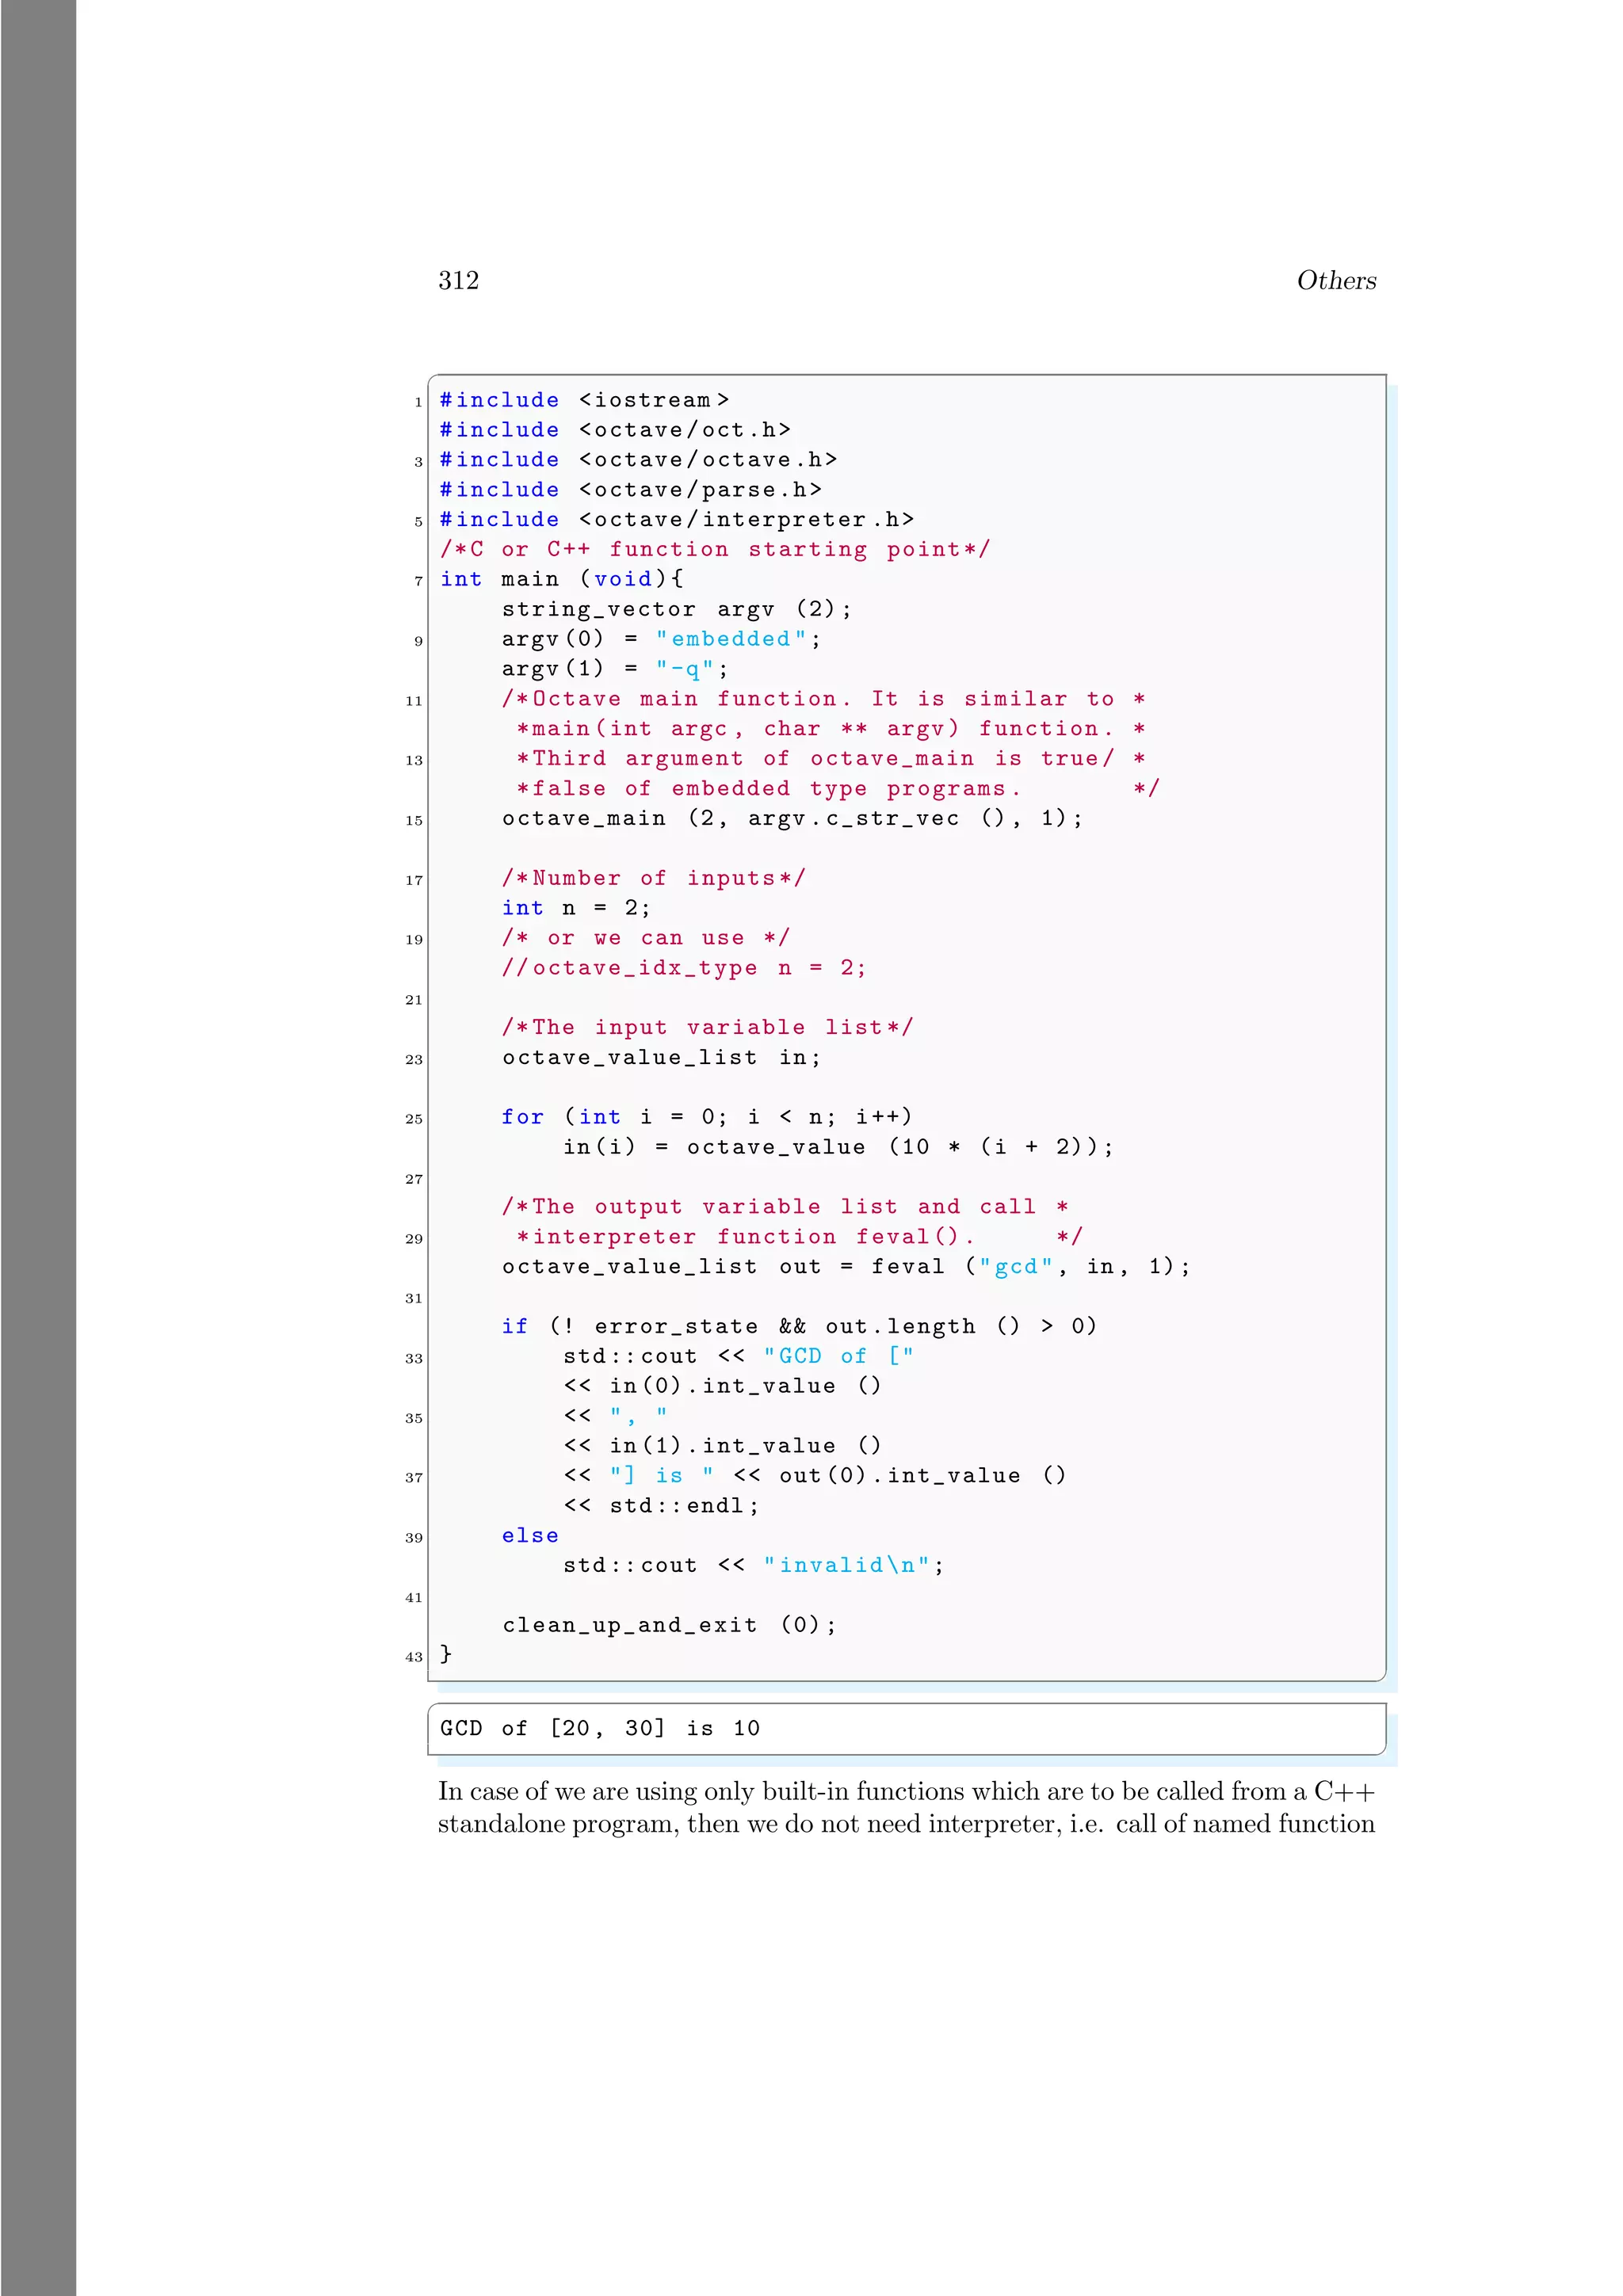Viewport: 1623px width, 2296px height.
Task: Click the "else" keyword
Action: click(x=530, y=1535)
